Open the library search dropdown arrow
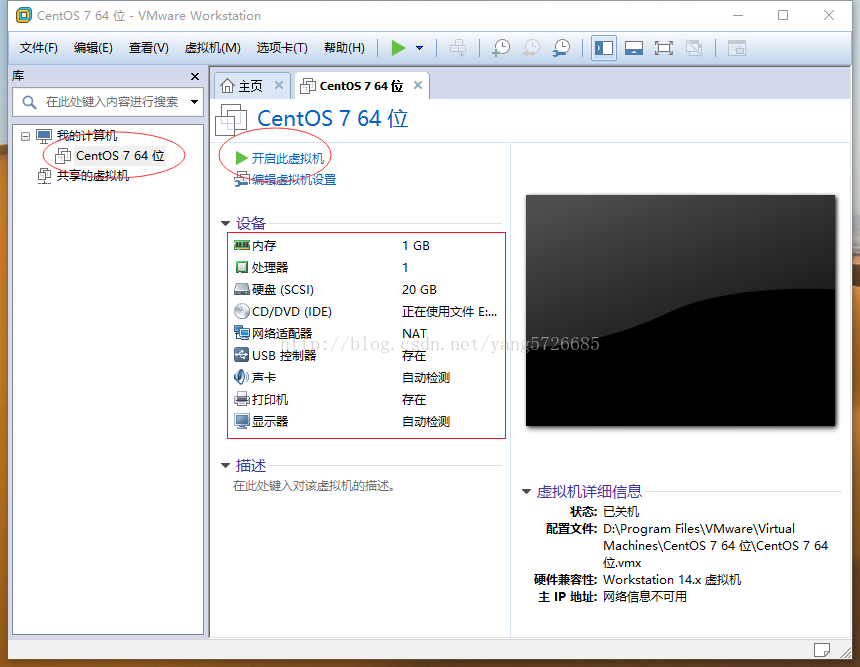This screenshot has height=667, width=860. [x=194, y=102]
